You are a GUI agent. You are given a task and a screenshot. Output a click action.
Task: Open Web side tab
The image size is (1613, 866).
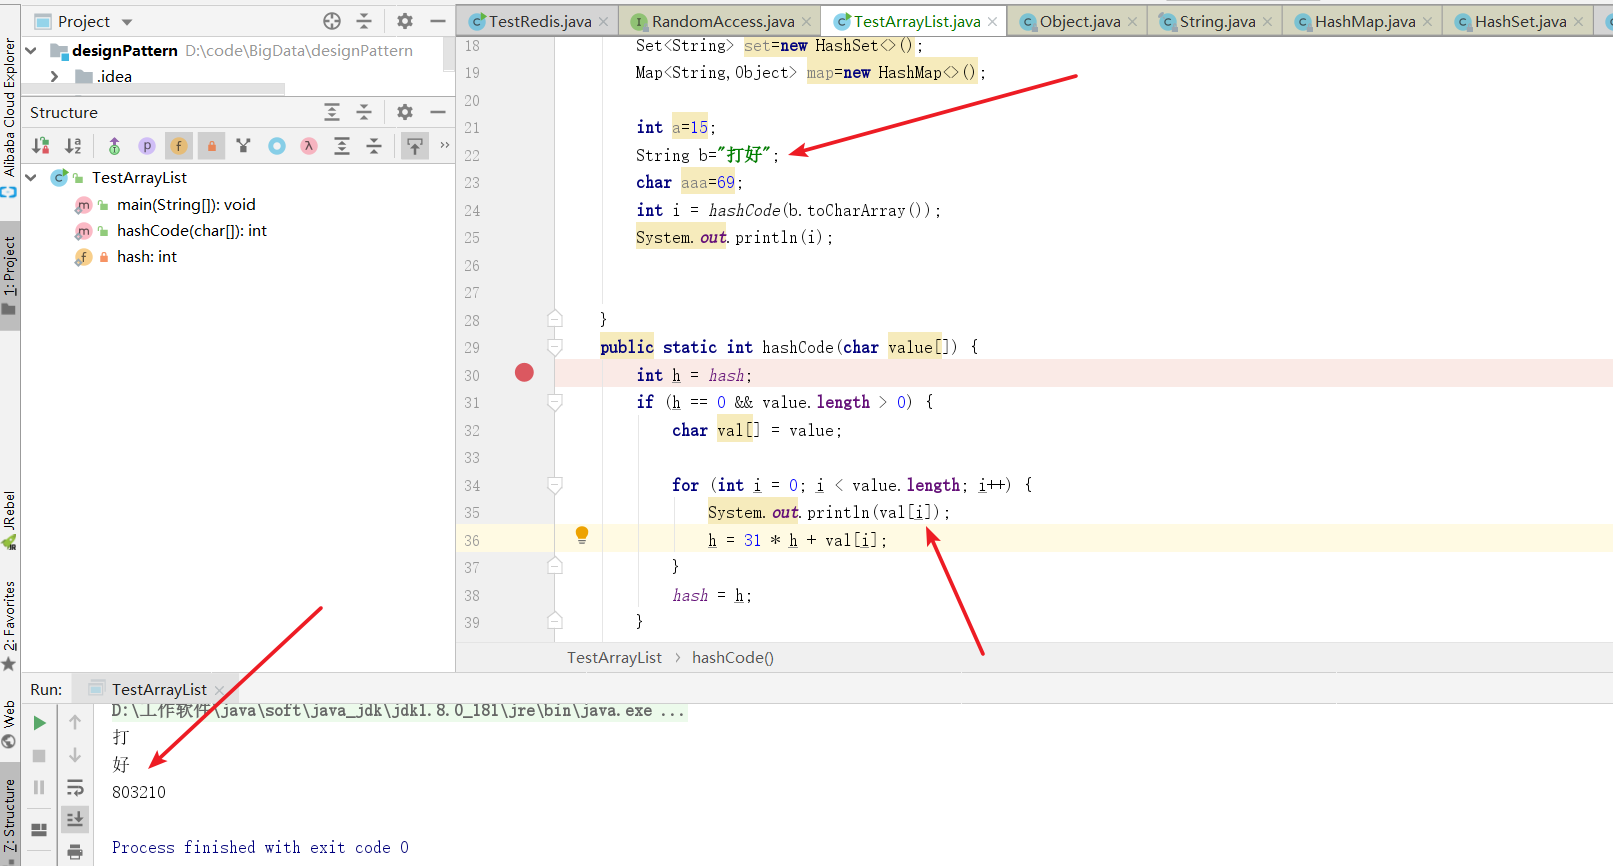click(9, 724)
